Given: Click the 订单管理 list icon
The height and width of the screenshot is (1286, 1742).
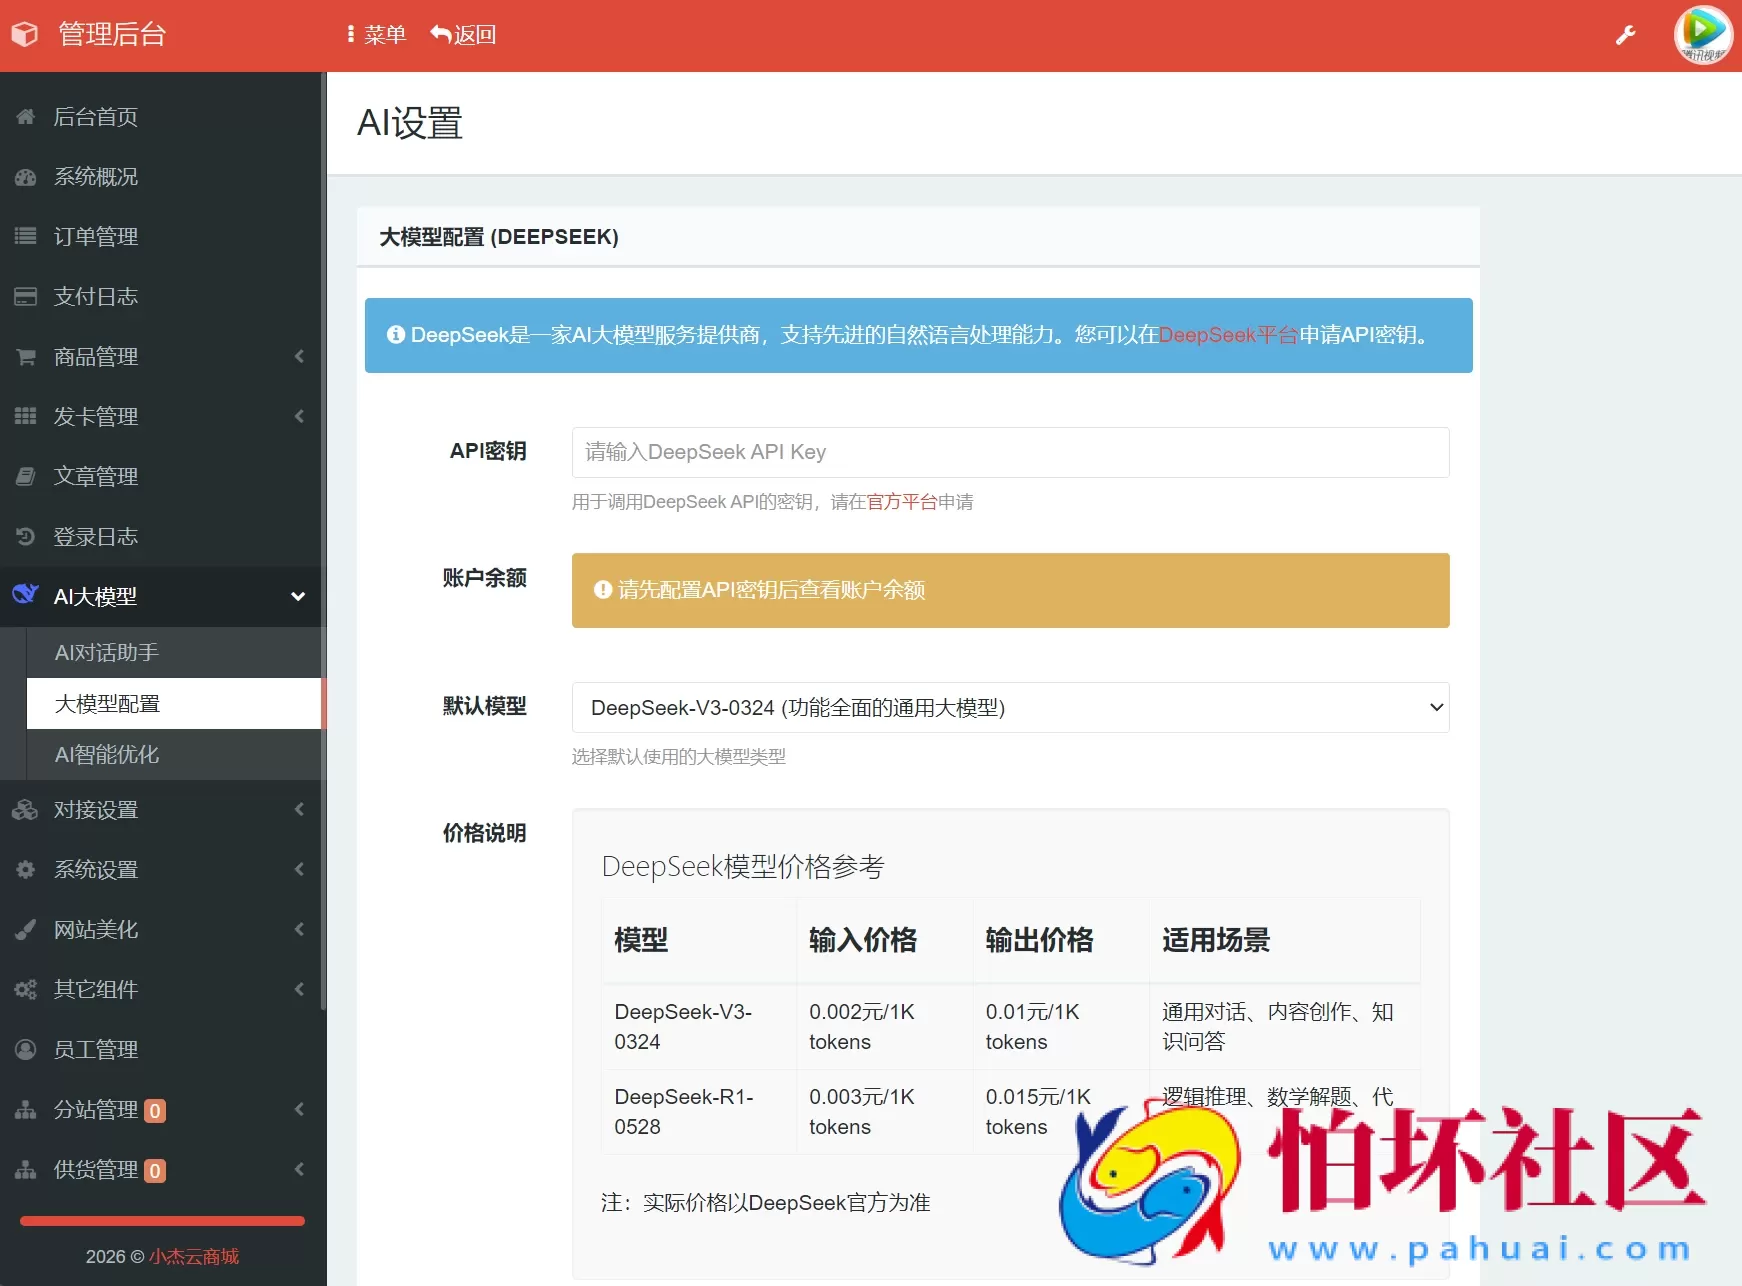Looking at the screenshot, I should point(25,237).
